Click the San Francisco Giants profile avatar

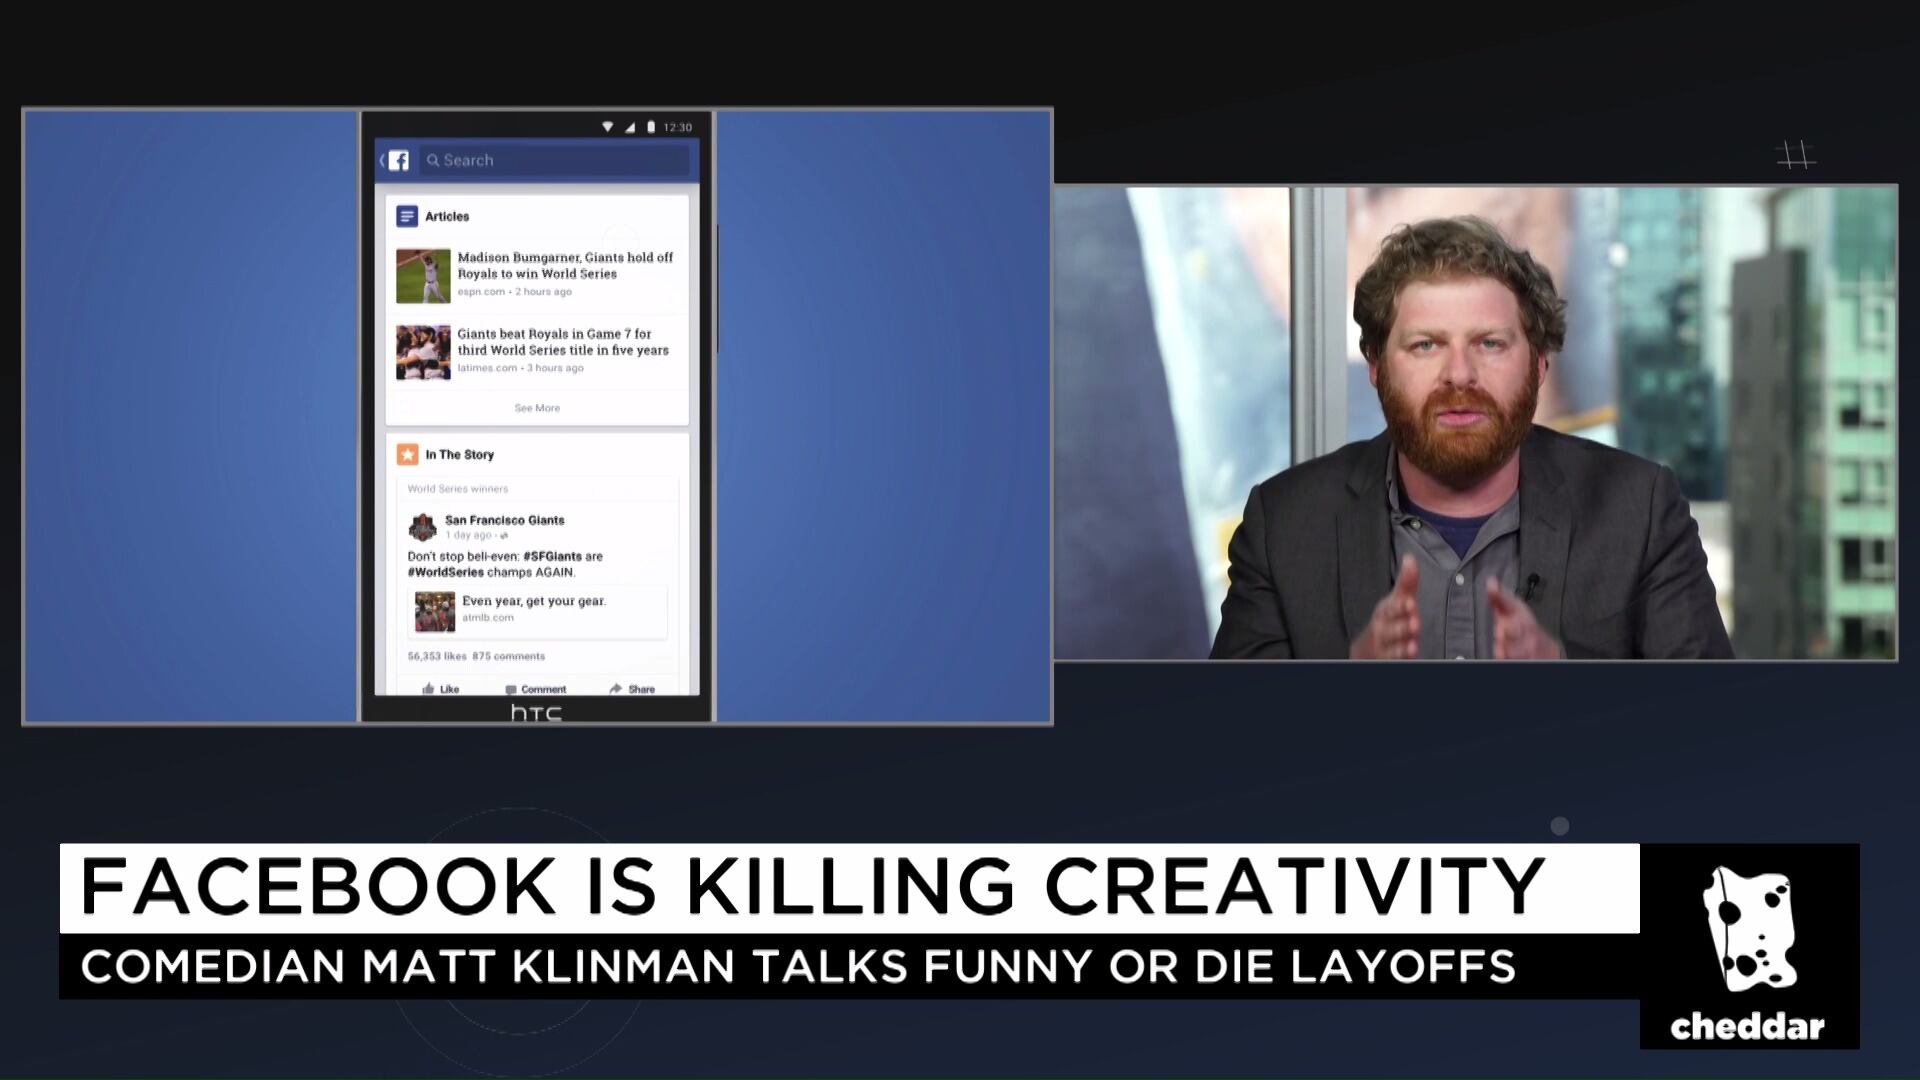423,526
